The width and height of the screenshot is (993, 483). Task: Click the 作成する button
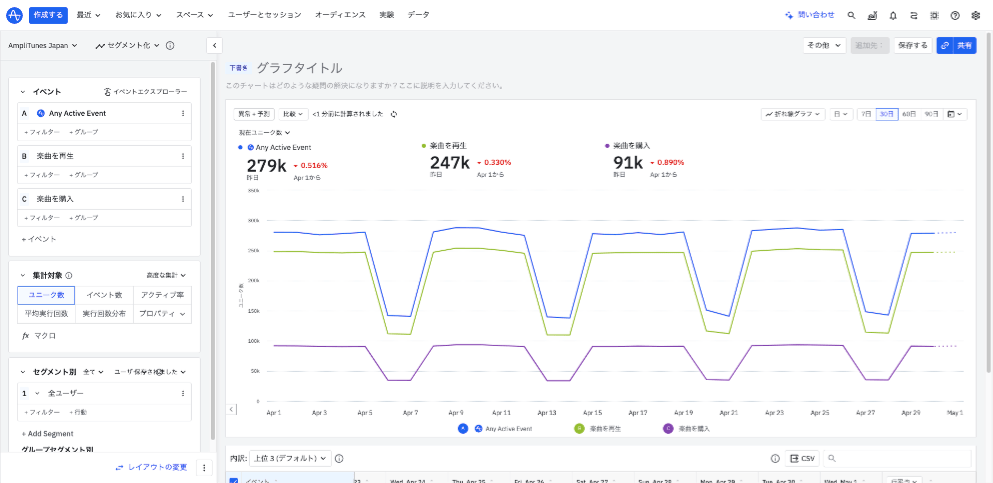[x=48, y=15]
